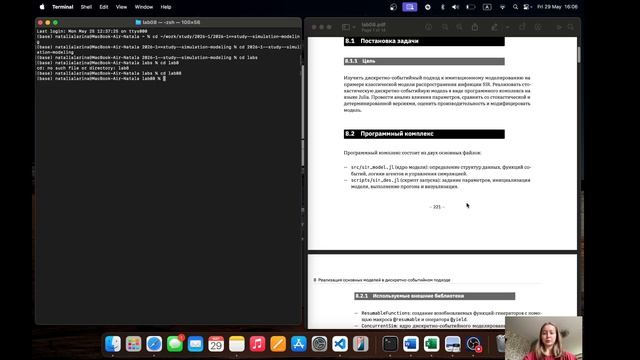Screen dimensions: 640x360
Task: Click the toolbar overflow chevrons in Preview
Action: [x=559, y=27]
